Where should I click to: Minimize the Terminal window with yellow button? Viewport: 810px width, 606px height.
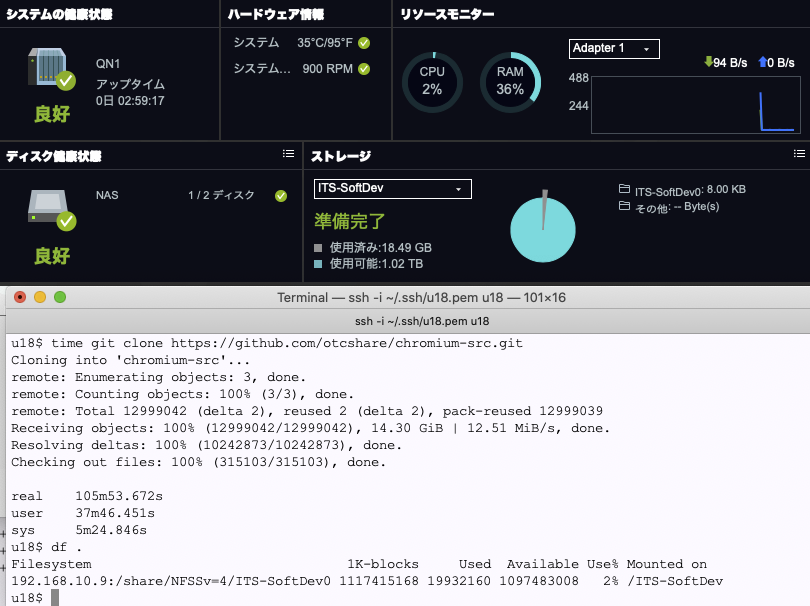point(40,297)
